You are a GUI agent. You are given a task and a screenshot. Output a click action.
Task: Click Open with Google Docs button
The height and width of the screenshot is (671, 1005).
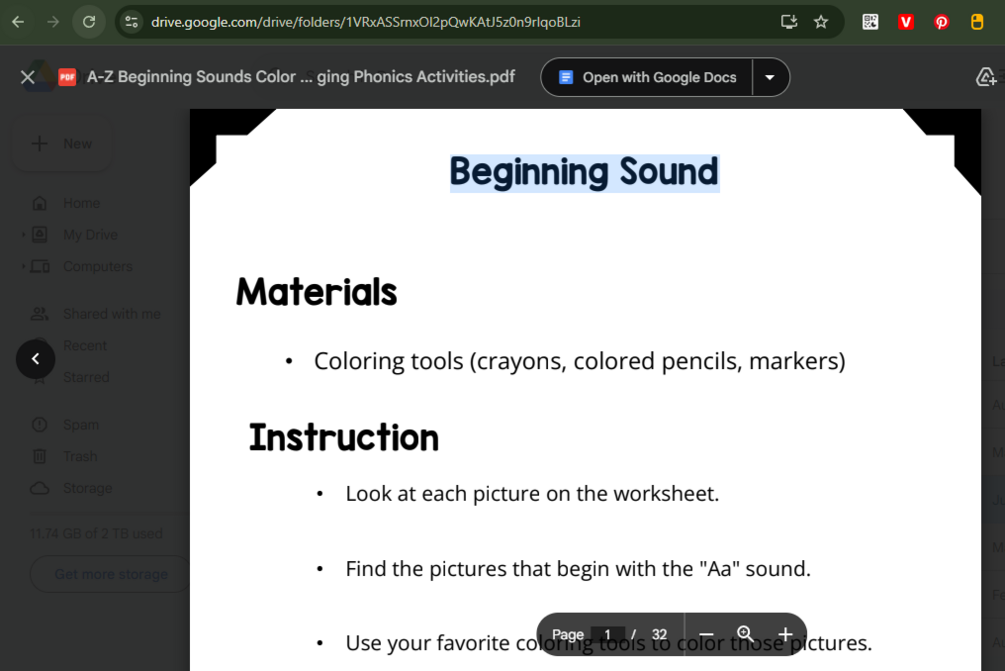(x=647, y=78)
